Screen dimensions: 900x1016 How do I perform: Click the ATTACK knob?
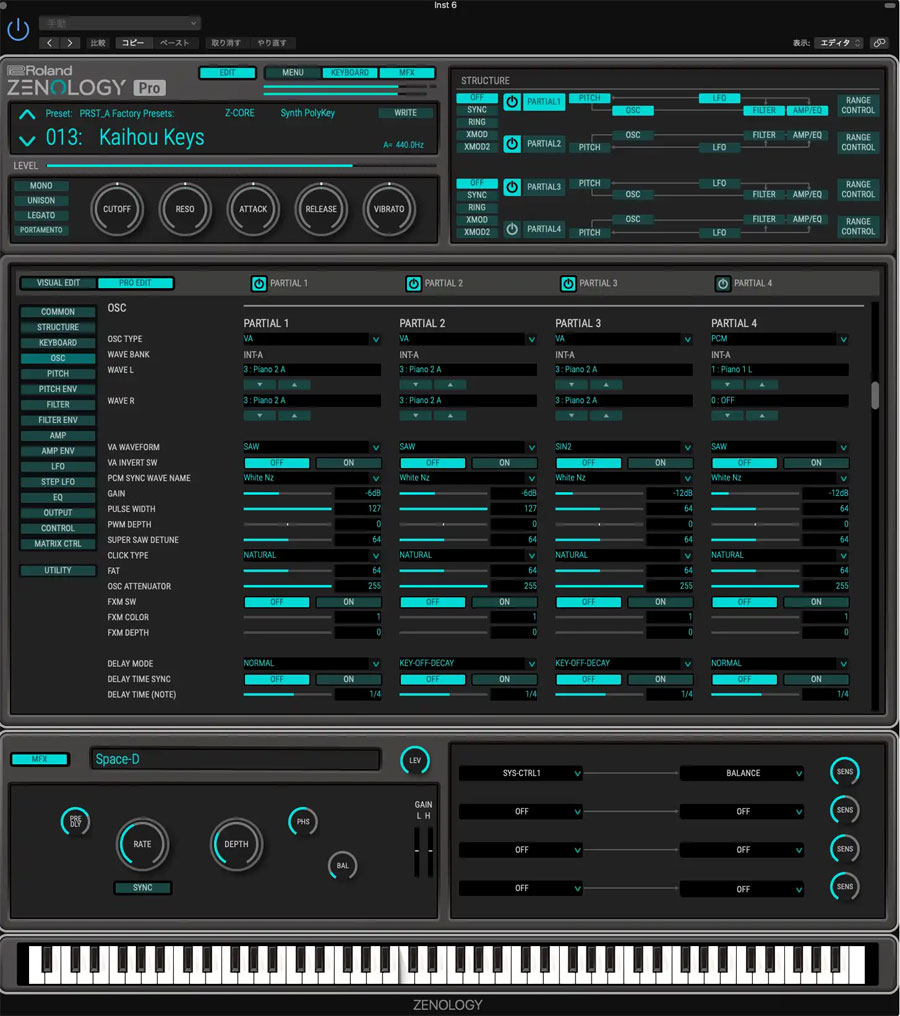click(253, 209)
